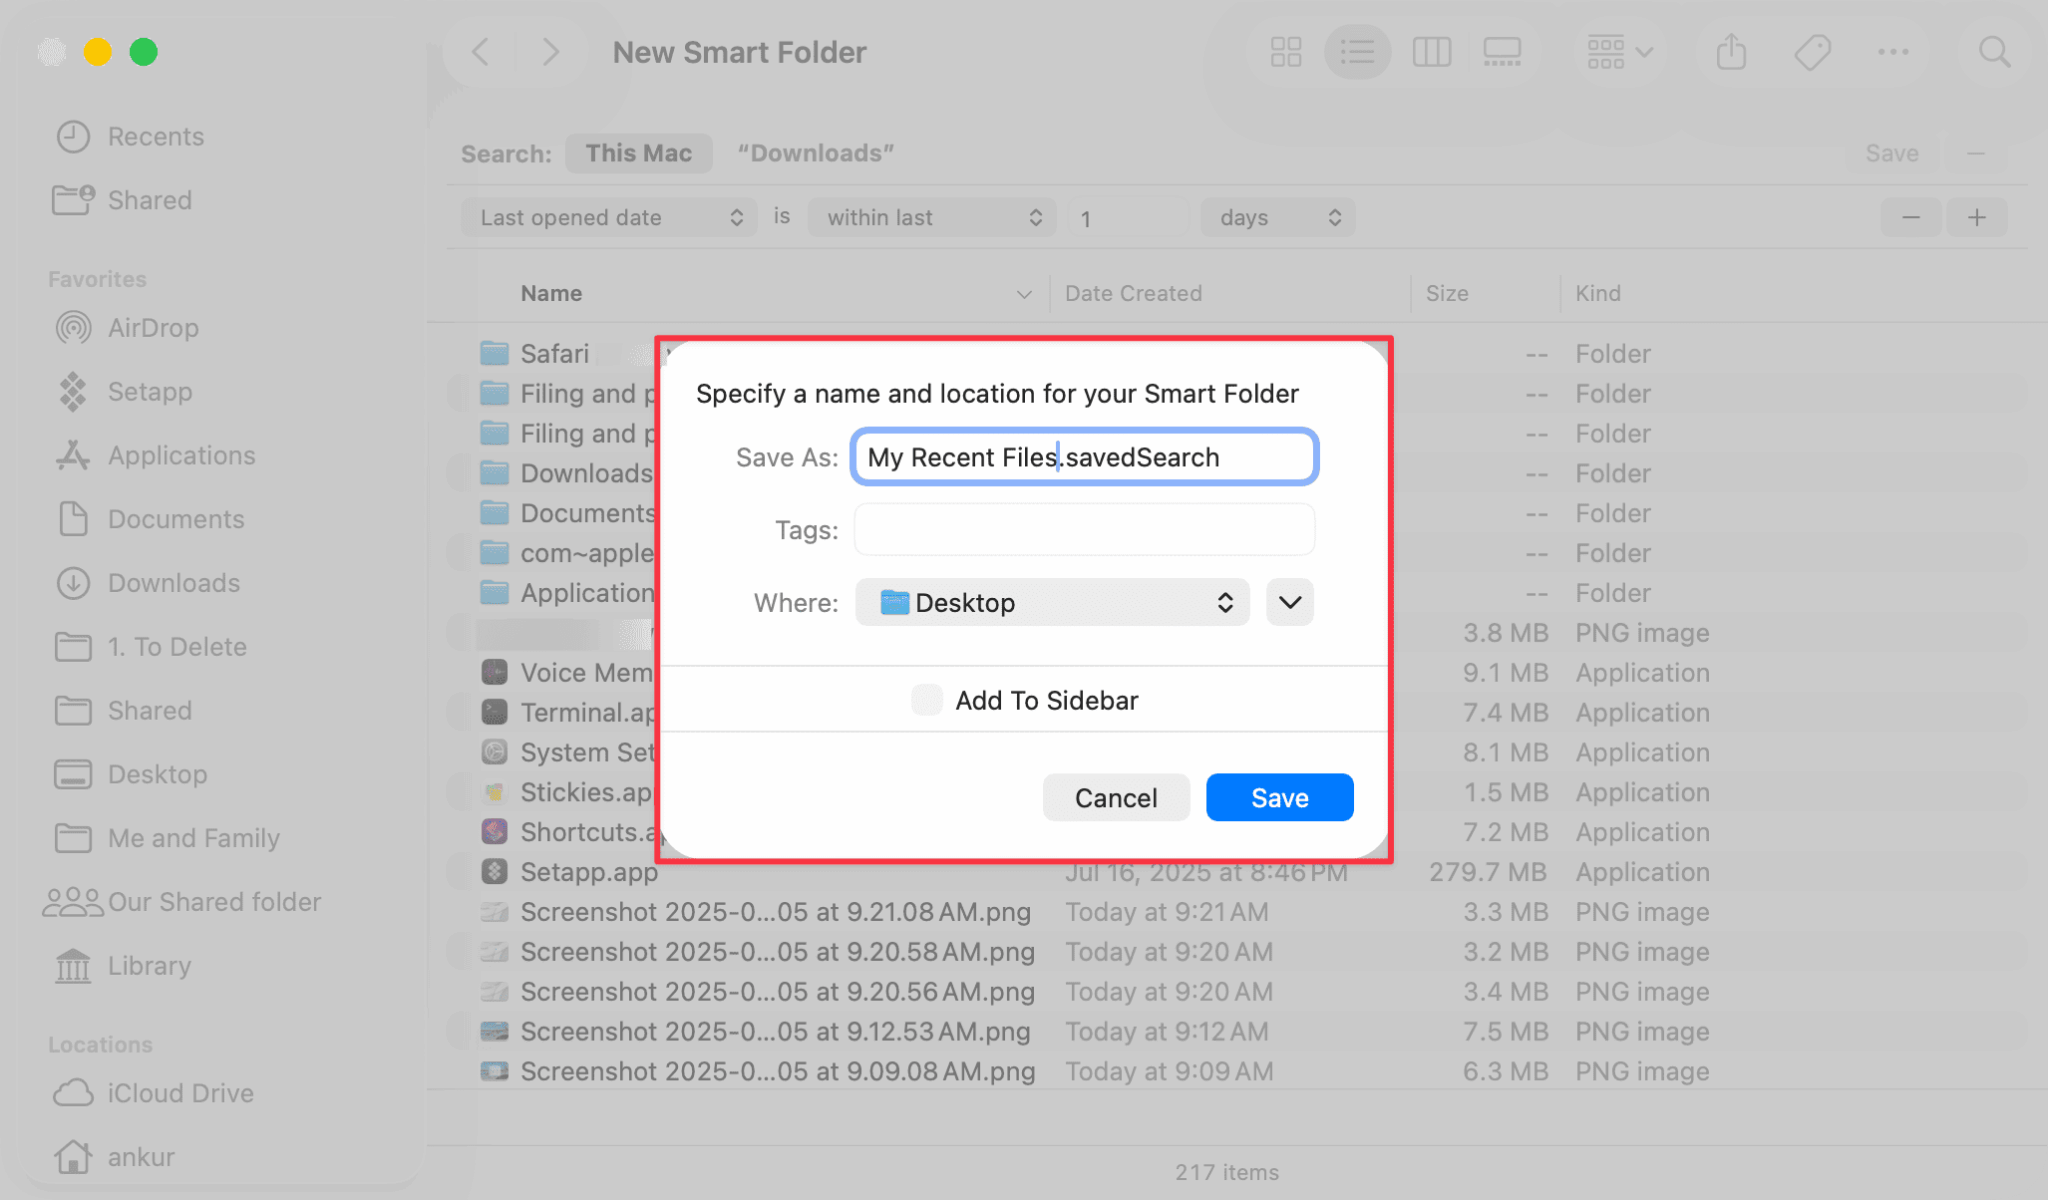This screenshot has height=1200, width=2048.
Task: Select Screenshot 9.21.08 AM.png row
Action: pyautogui.click(x=1237, y=912)
